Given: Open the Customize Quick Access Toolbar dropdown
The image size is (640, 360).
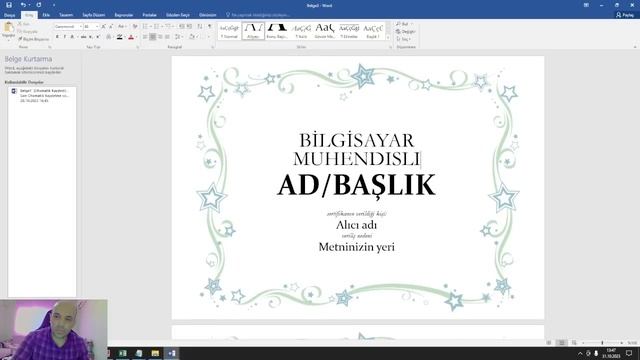Looking at the screenshot, I should tap(54, 5).
